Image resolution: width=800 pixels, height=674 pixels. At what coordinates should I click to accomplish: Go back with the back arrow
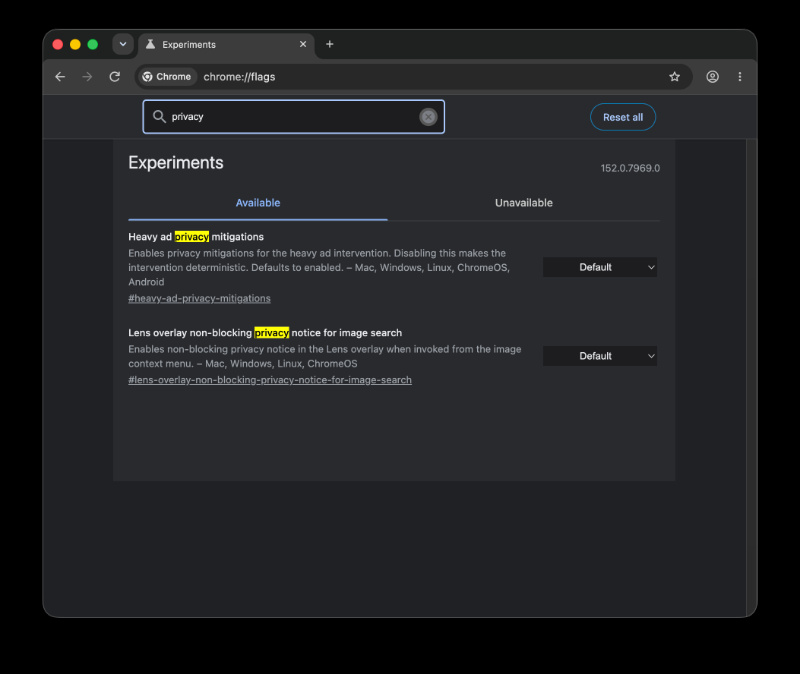(x=60, y=77)
